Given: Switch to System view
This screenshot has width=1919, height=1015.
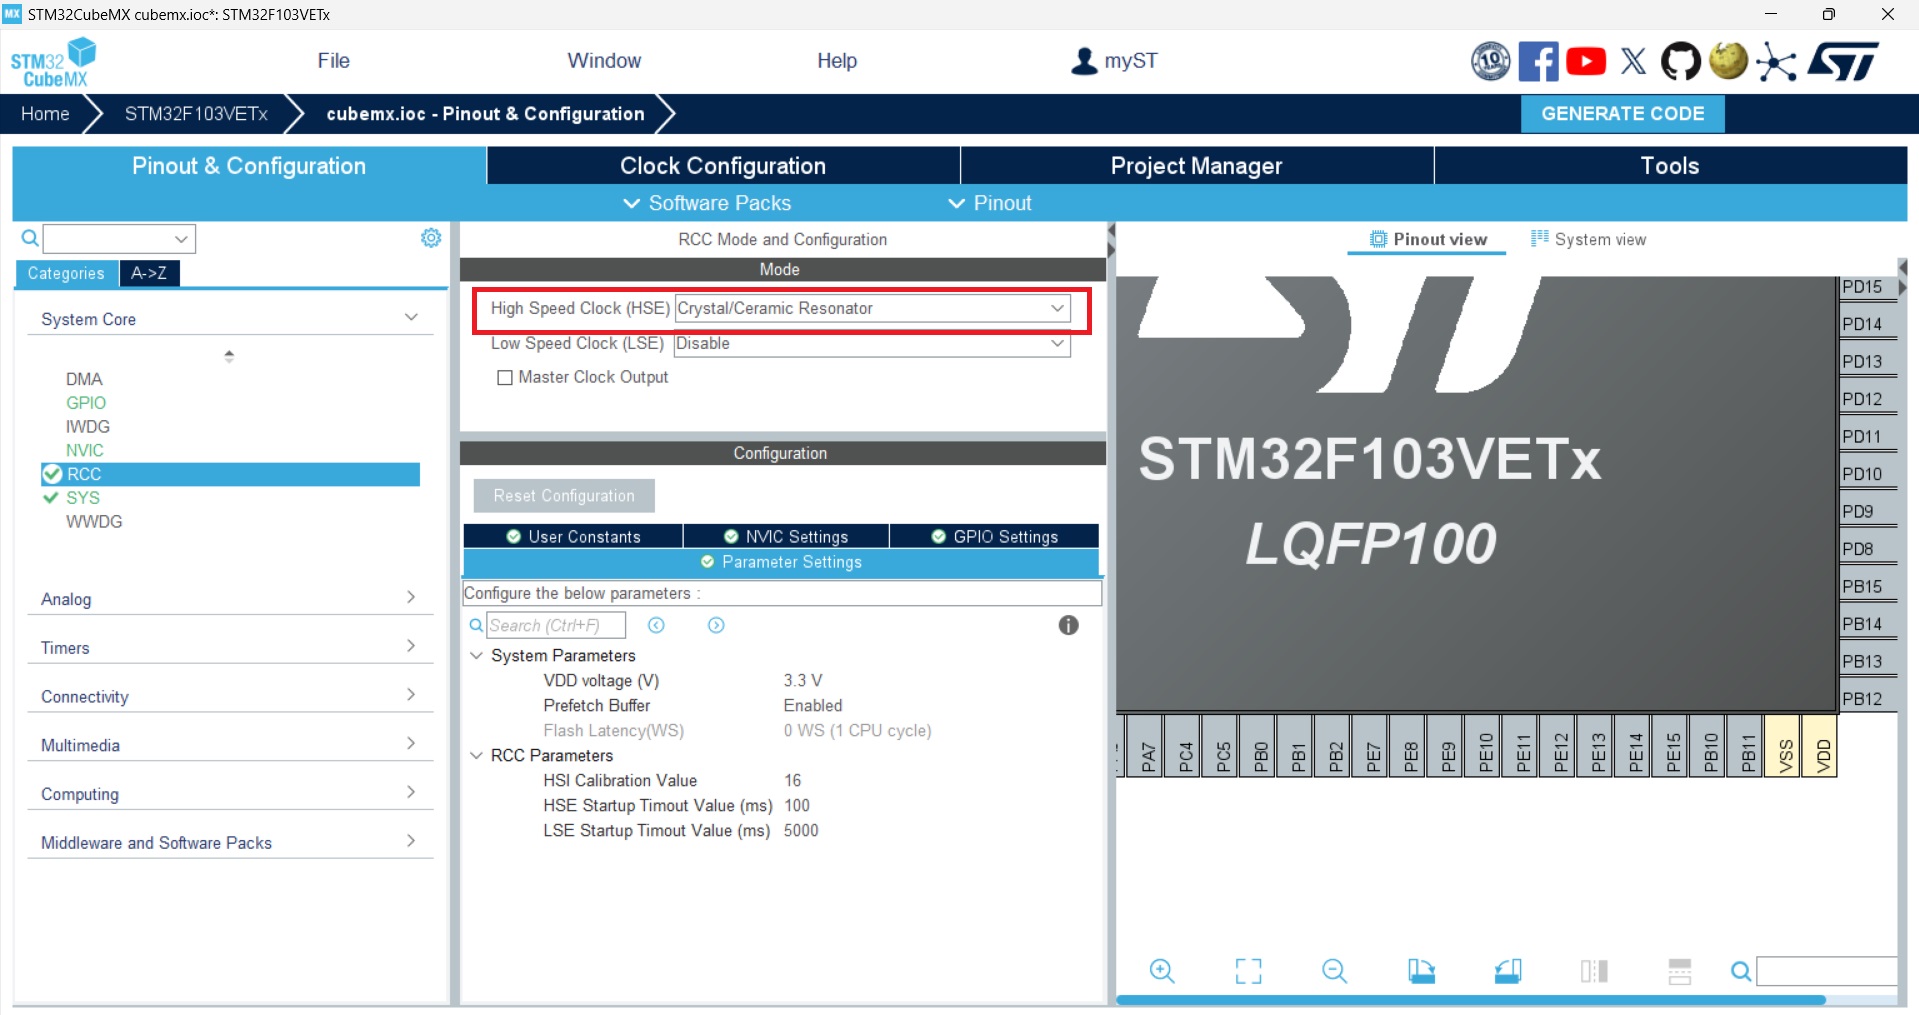Looking at the screenshot, I should point(1588,239).
